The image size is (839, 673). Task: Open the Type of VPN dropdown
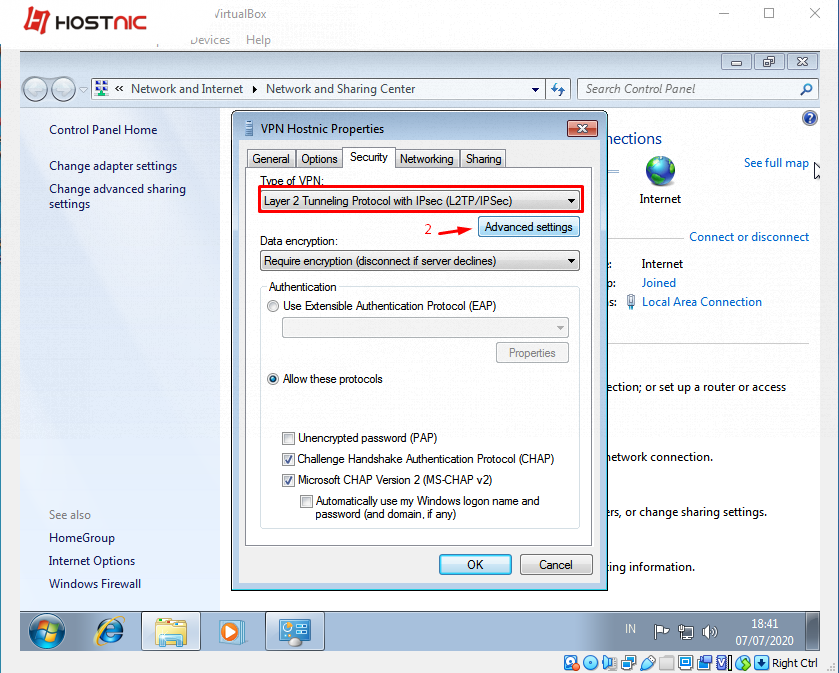[x=568, y=199]
